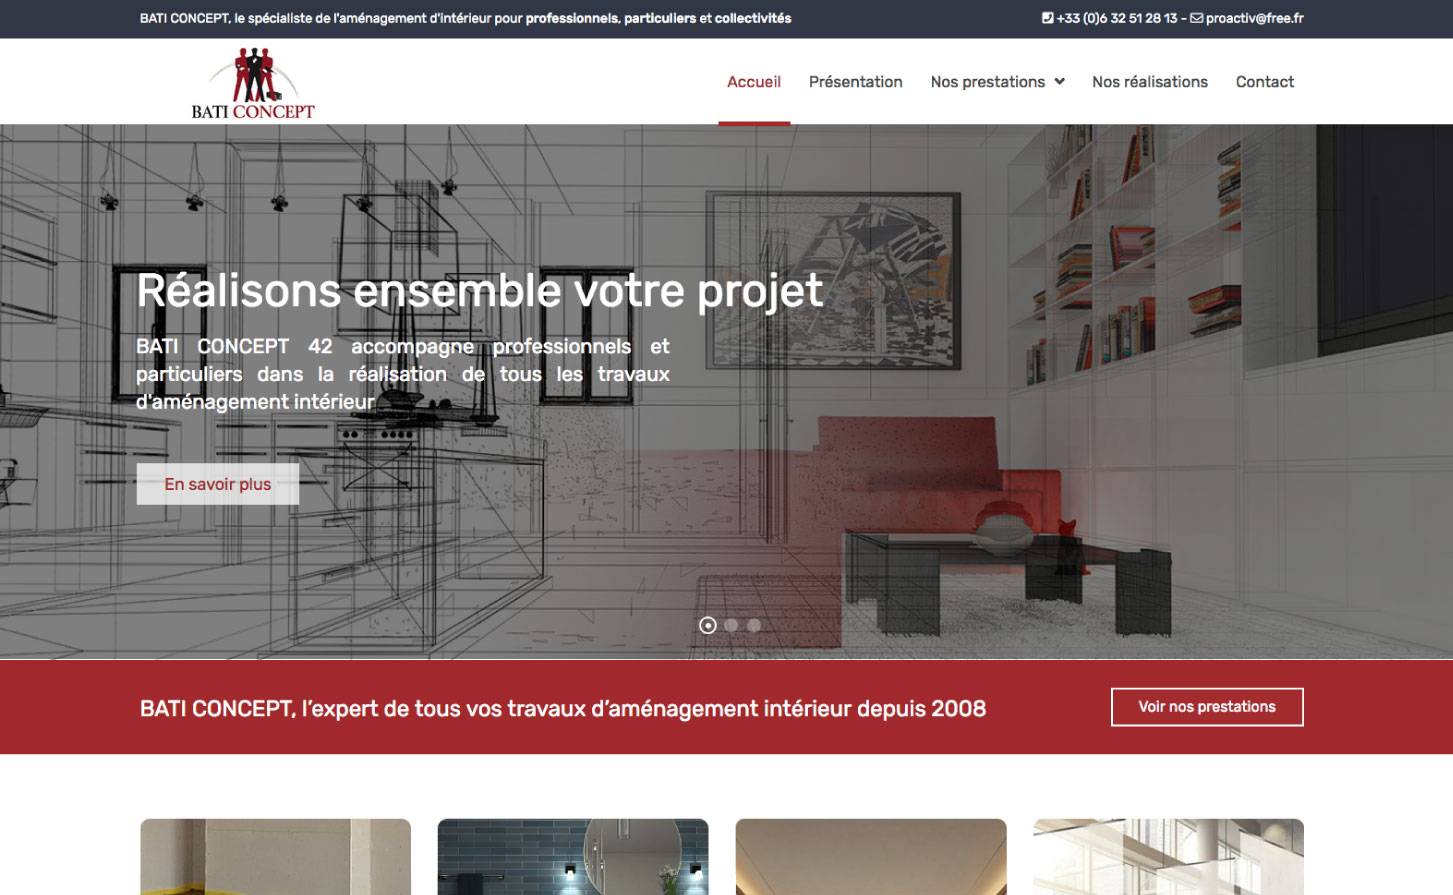This screenshot has height=895, width=1453.
Task: Open the bright white interior thumbnail
Action: pos(1168,857)
